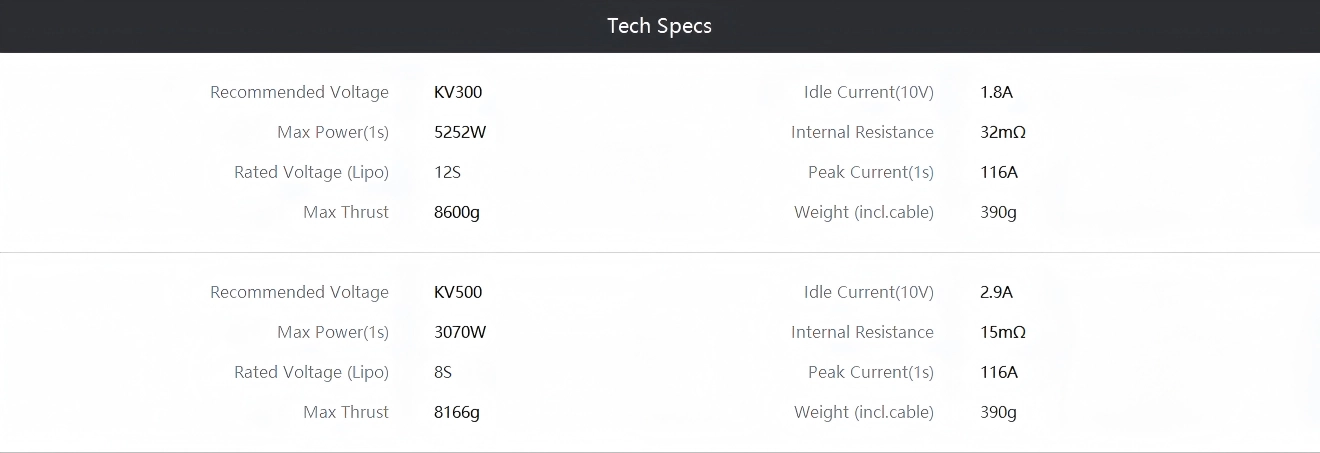Click Recommended Voltage label beside KV500

tap(299, 292)
